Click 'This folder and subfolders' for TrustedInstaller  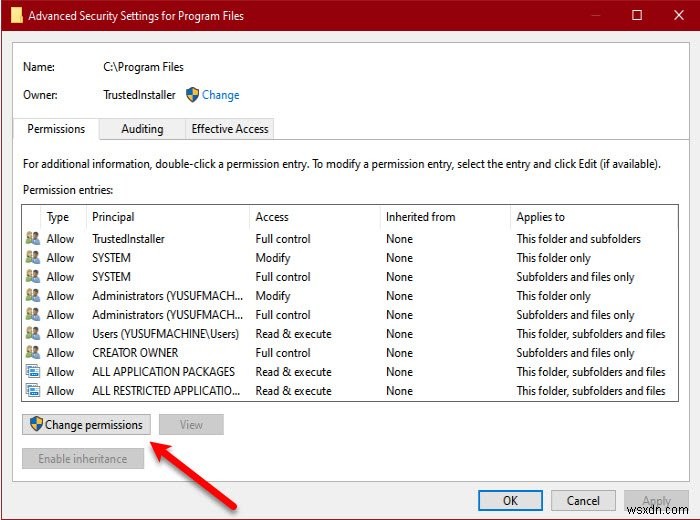coord(579,239)
